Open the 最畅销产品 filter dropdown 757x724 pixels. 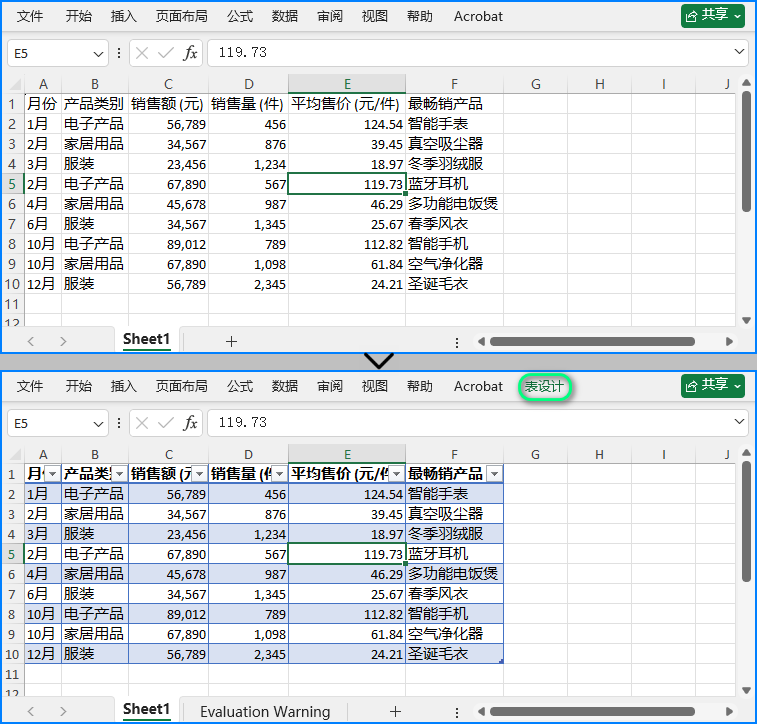tap(494, 474)
